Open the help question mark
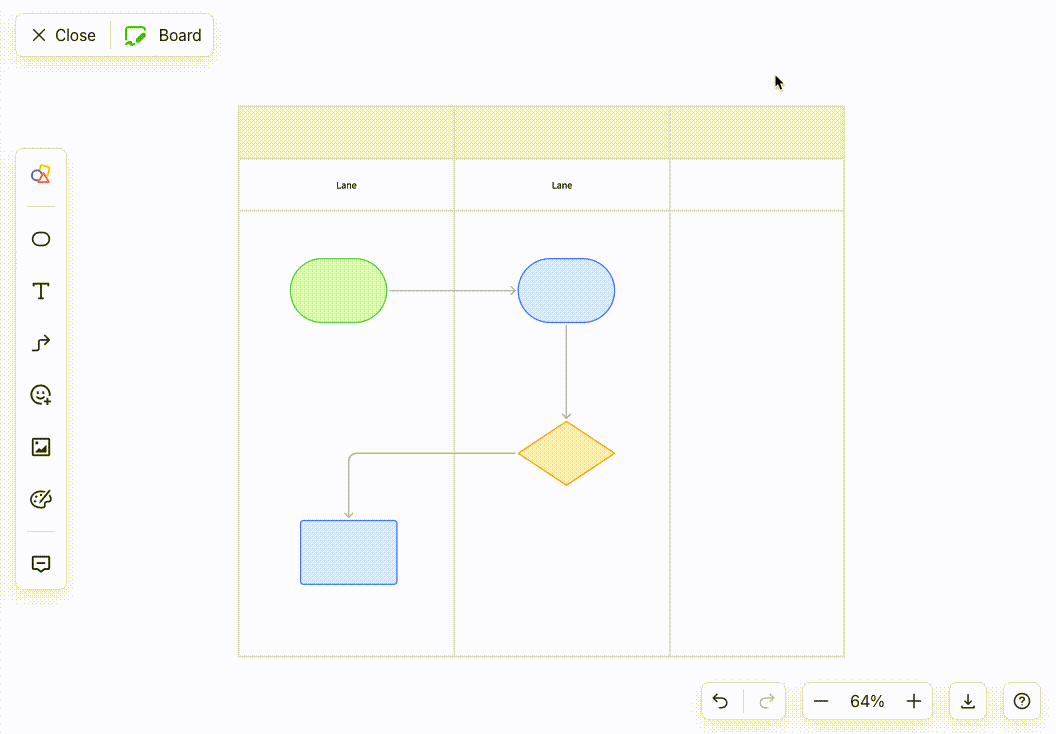The image size is (1056, 734). coord(1021,701)
